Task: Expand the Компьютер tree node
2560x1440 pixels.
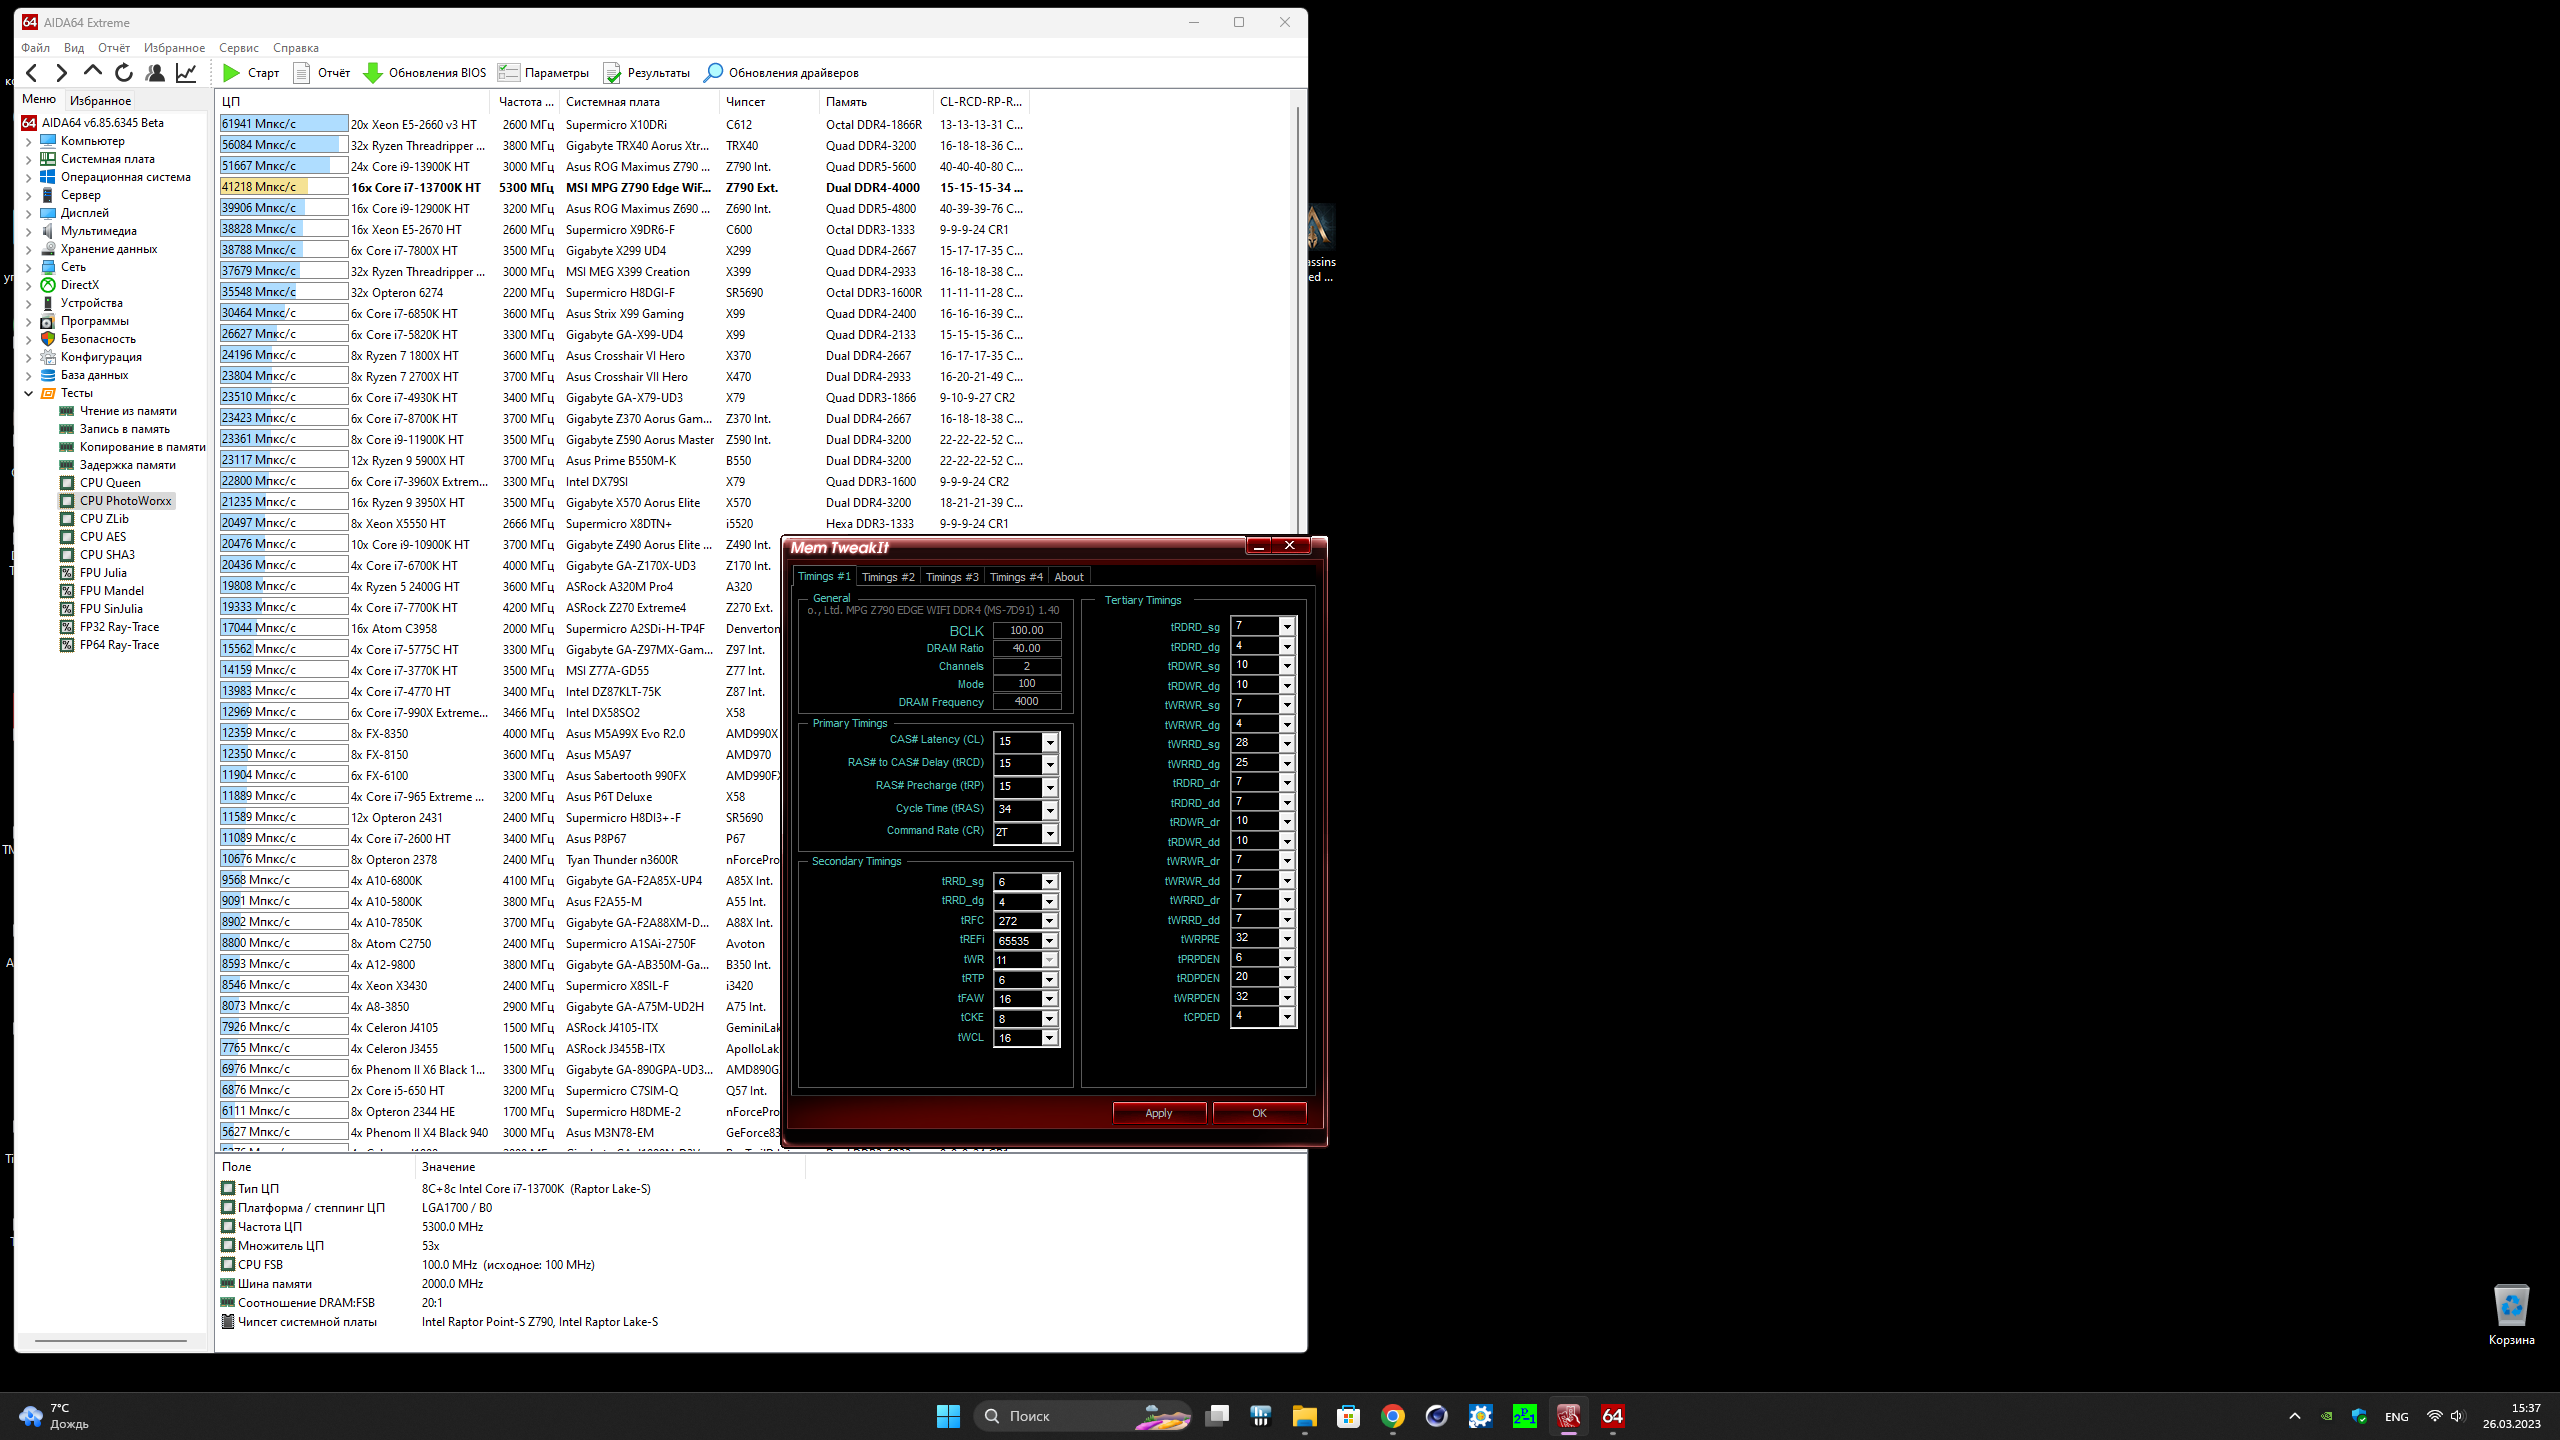Action: [x=29, y=141]
